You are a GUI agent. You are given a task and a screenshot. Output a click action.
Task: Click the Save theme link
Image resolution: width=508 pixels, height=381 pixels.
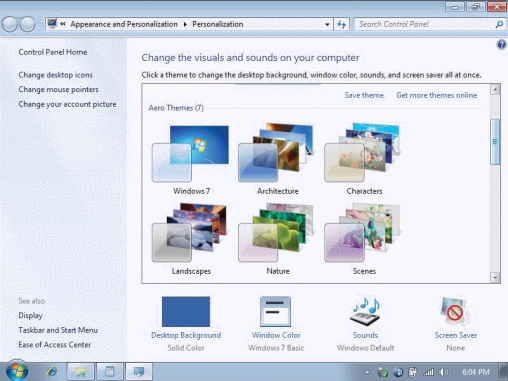tap(364, 95)
